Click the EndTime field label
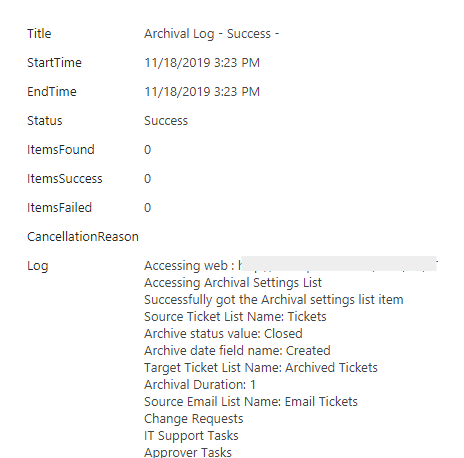The height and width of the screenshot is (458, 464). click(52, 92)
